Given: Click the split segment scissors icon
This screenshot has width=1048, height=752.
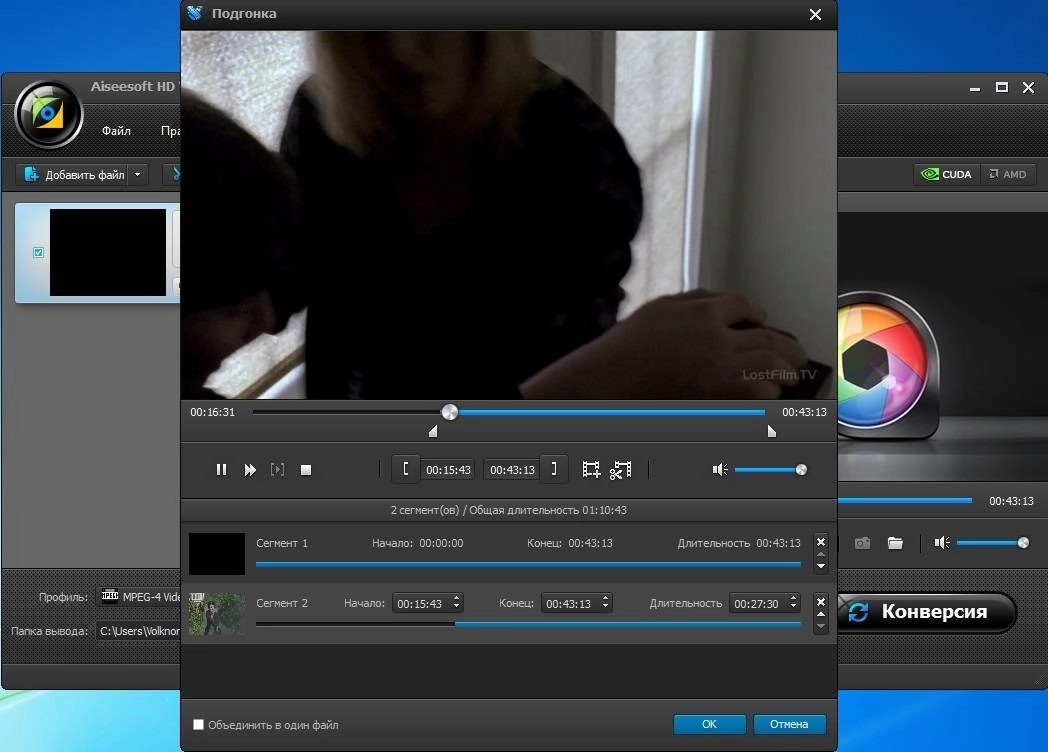Looking at the screenshot, I should (620, 470).
